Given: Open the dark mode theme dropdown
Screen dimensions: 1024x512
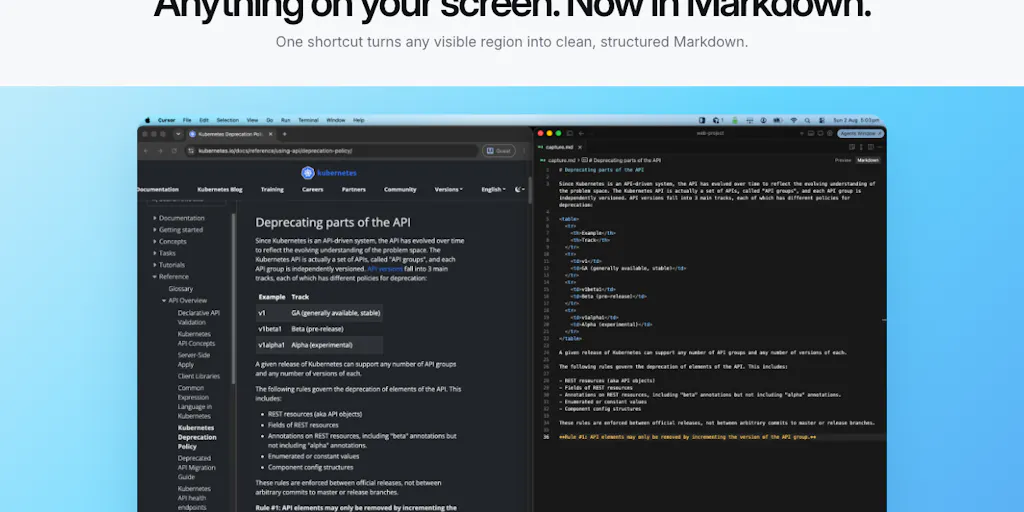Looking at the screenshot, I should [x=520, y=189].
